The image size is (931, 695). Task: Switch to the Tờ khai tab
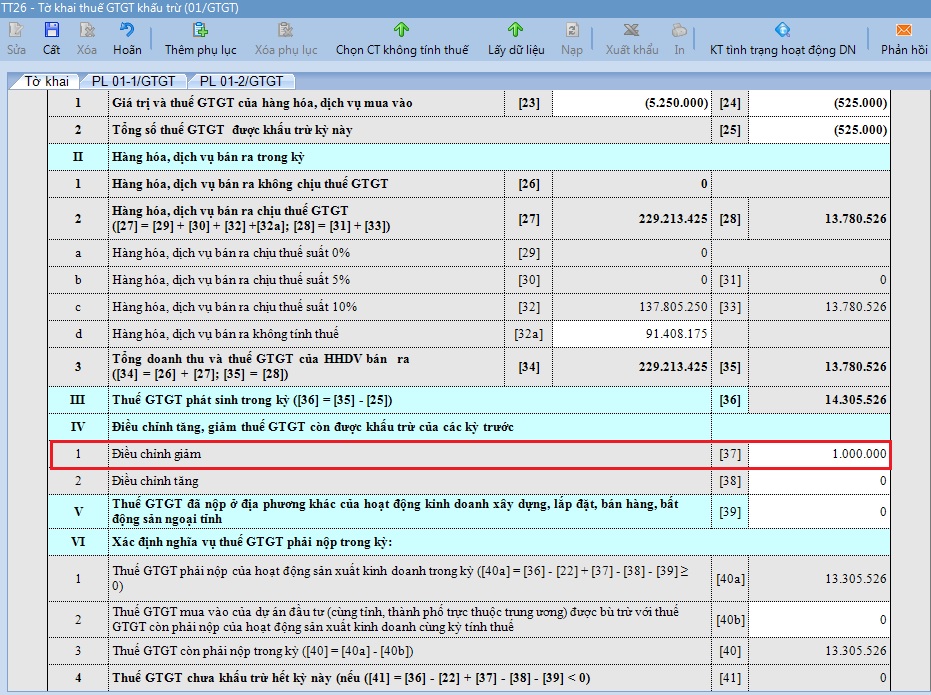46,81
